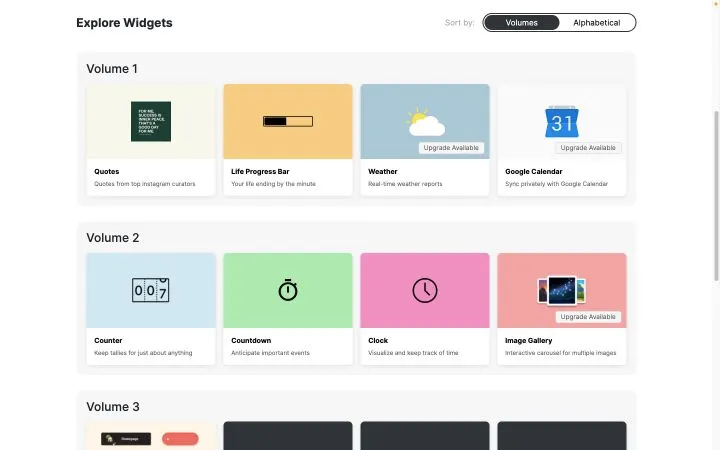Click Upgrade Available badge on Weather

click(x=451, y=148)
